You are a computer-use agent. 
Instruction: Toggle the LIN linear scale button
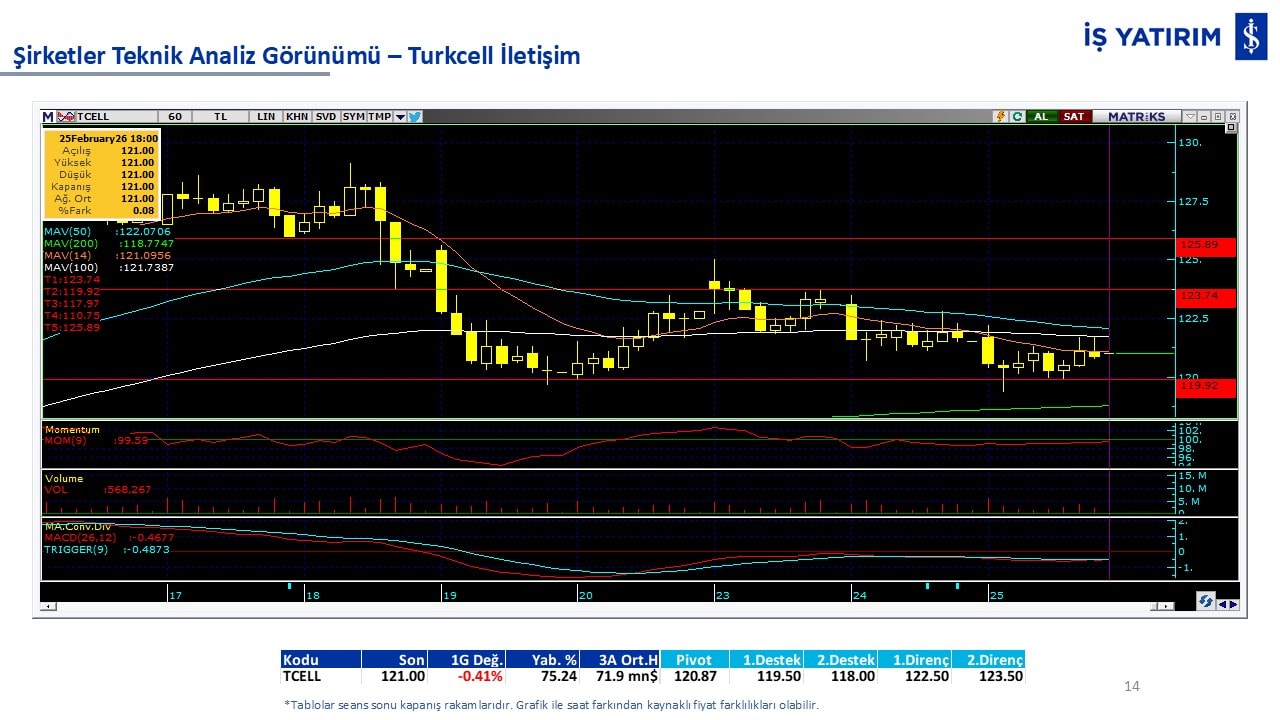pyautogui.click(x=265, y=116)
